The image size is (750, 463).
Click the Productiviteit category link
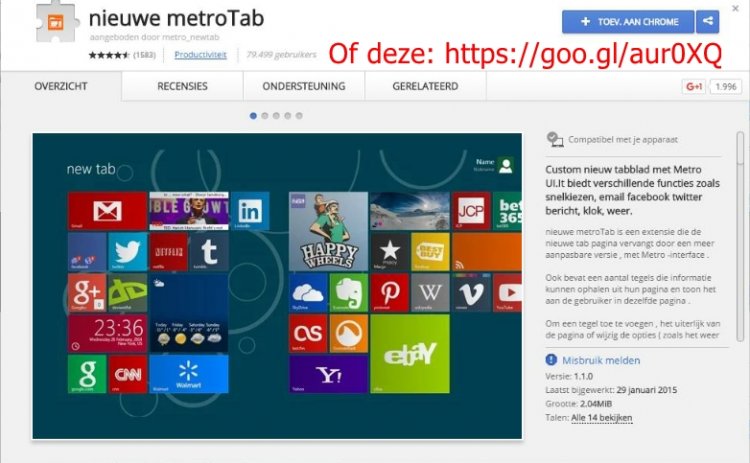click(200, 55)
